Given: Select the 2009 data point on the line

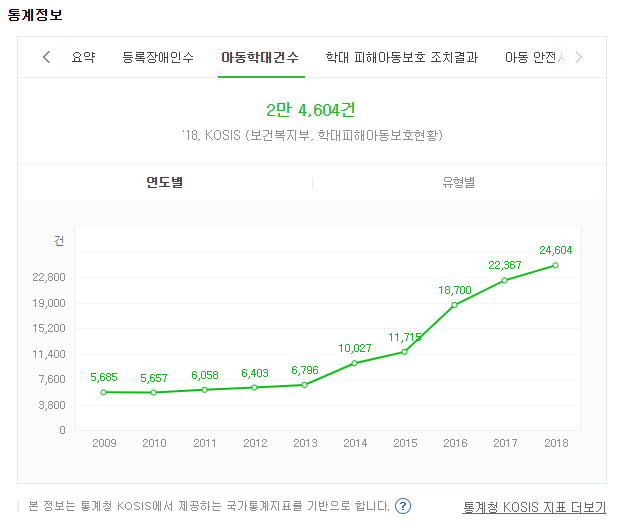Looking at the screenshot, I should point(104,392).
